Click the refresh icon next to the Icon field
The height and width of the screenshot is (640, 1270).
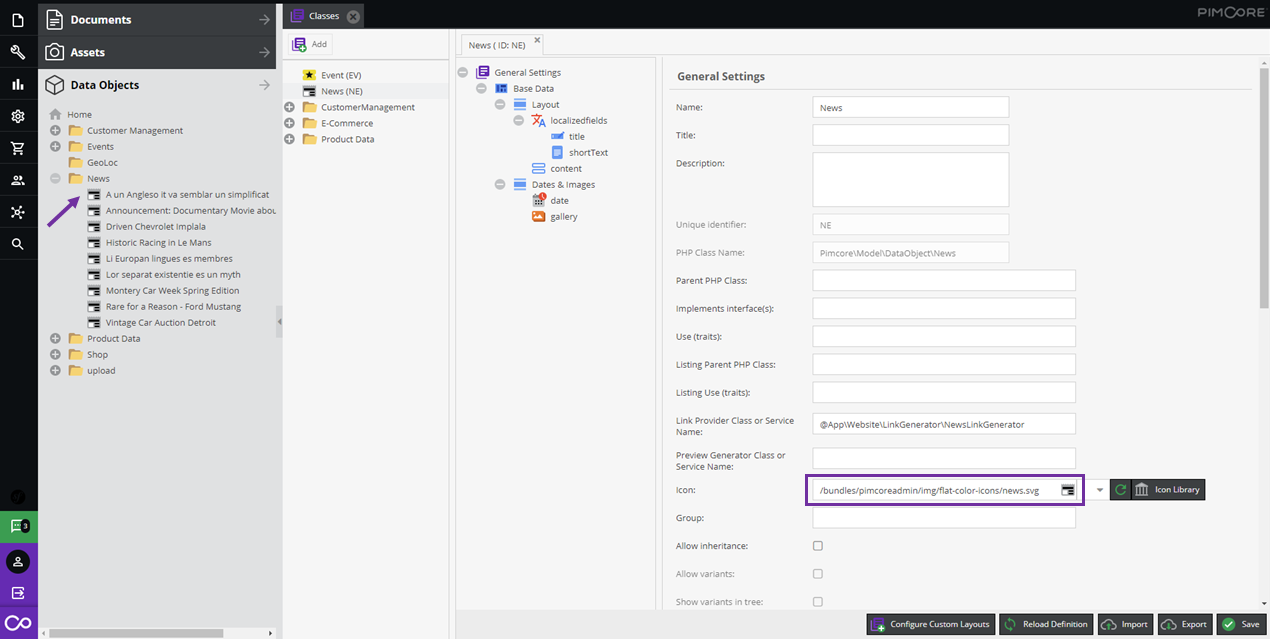coord(1120,490)
